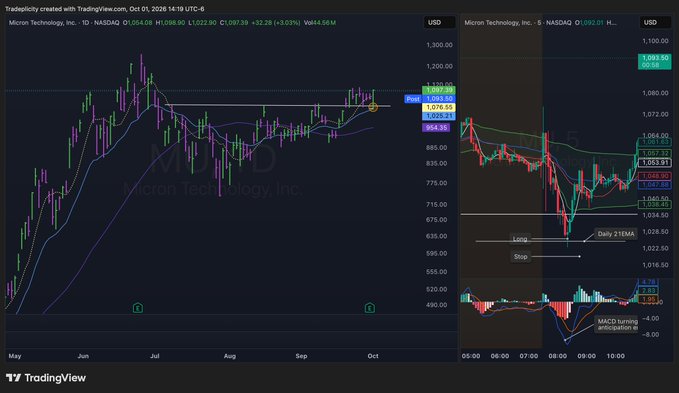Click the Tradeplicity created with TradingView.com header text
679x393 pixels.
coord(104,9)
